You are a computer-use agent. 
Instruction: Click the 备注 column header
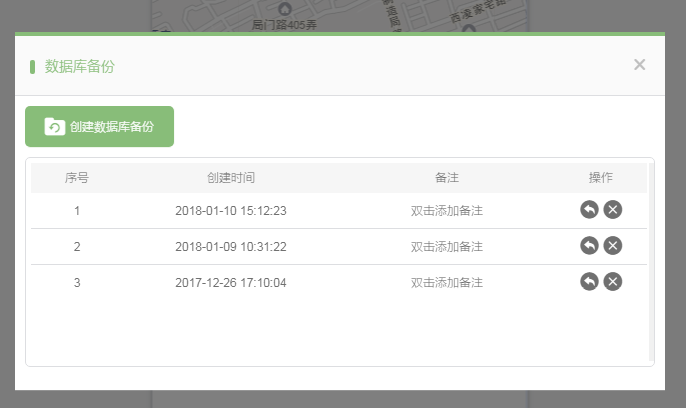(447, 177)
